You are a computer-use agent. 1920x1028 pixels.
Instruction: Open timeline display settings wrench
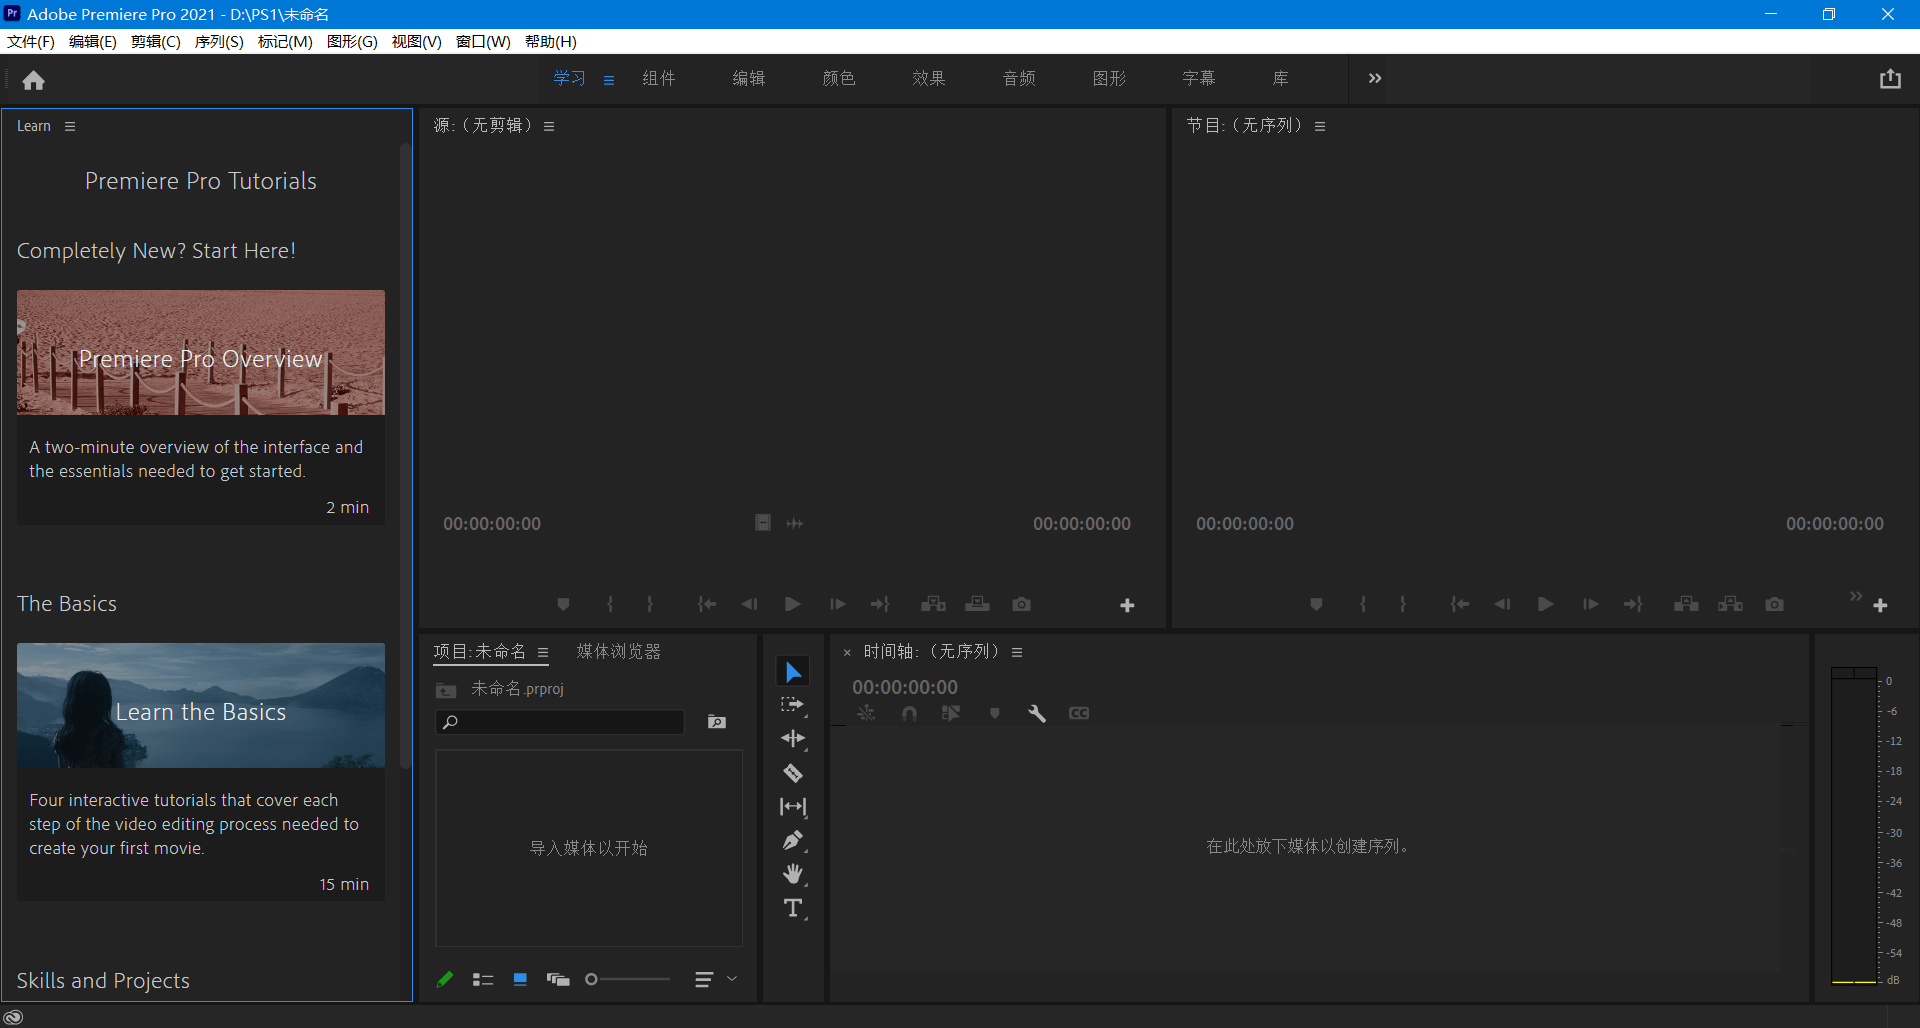click(x=1037, y=713)
